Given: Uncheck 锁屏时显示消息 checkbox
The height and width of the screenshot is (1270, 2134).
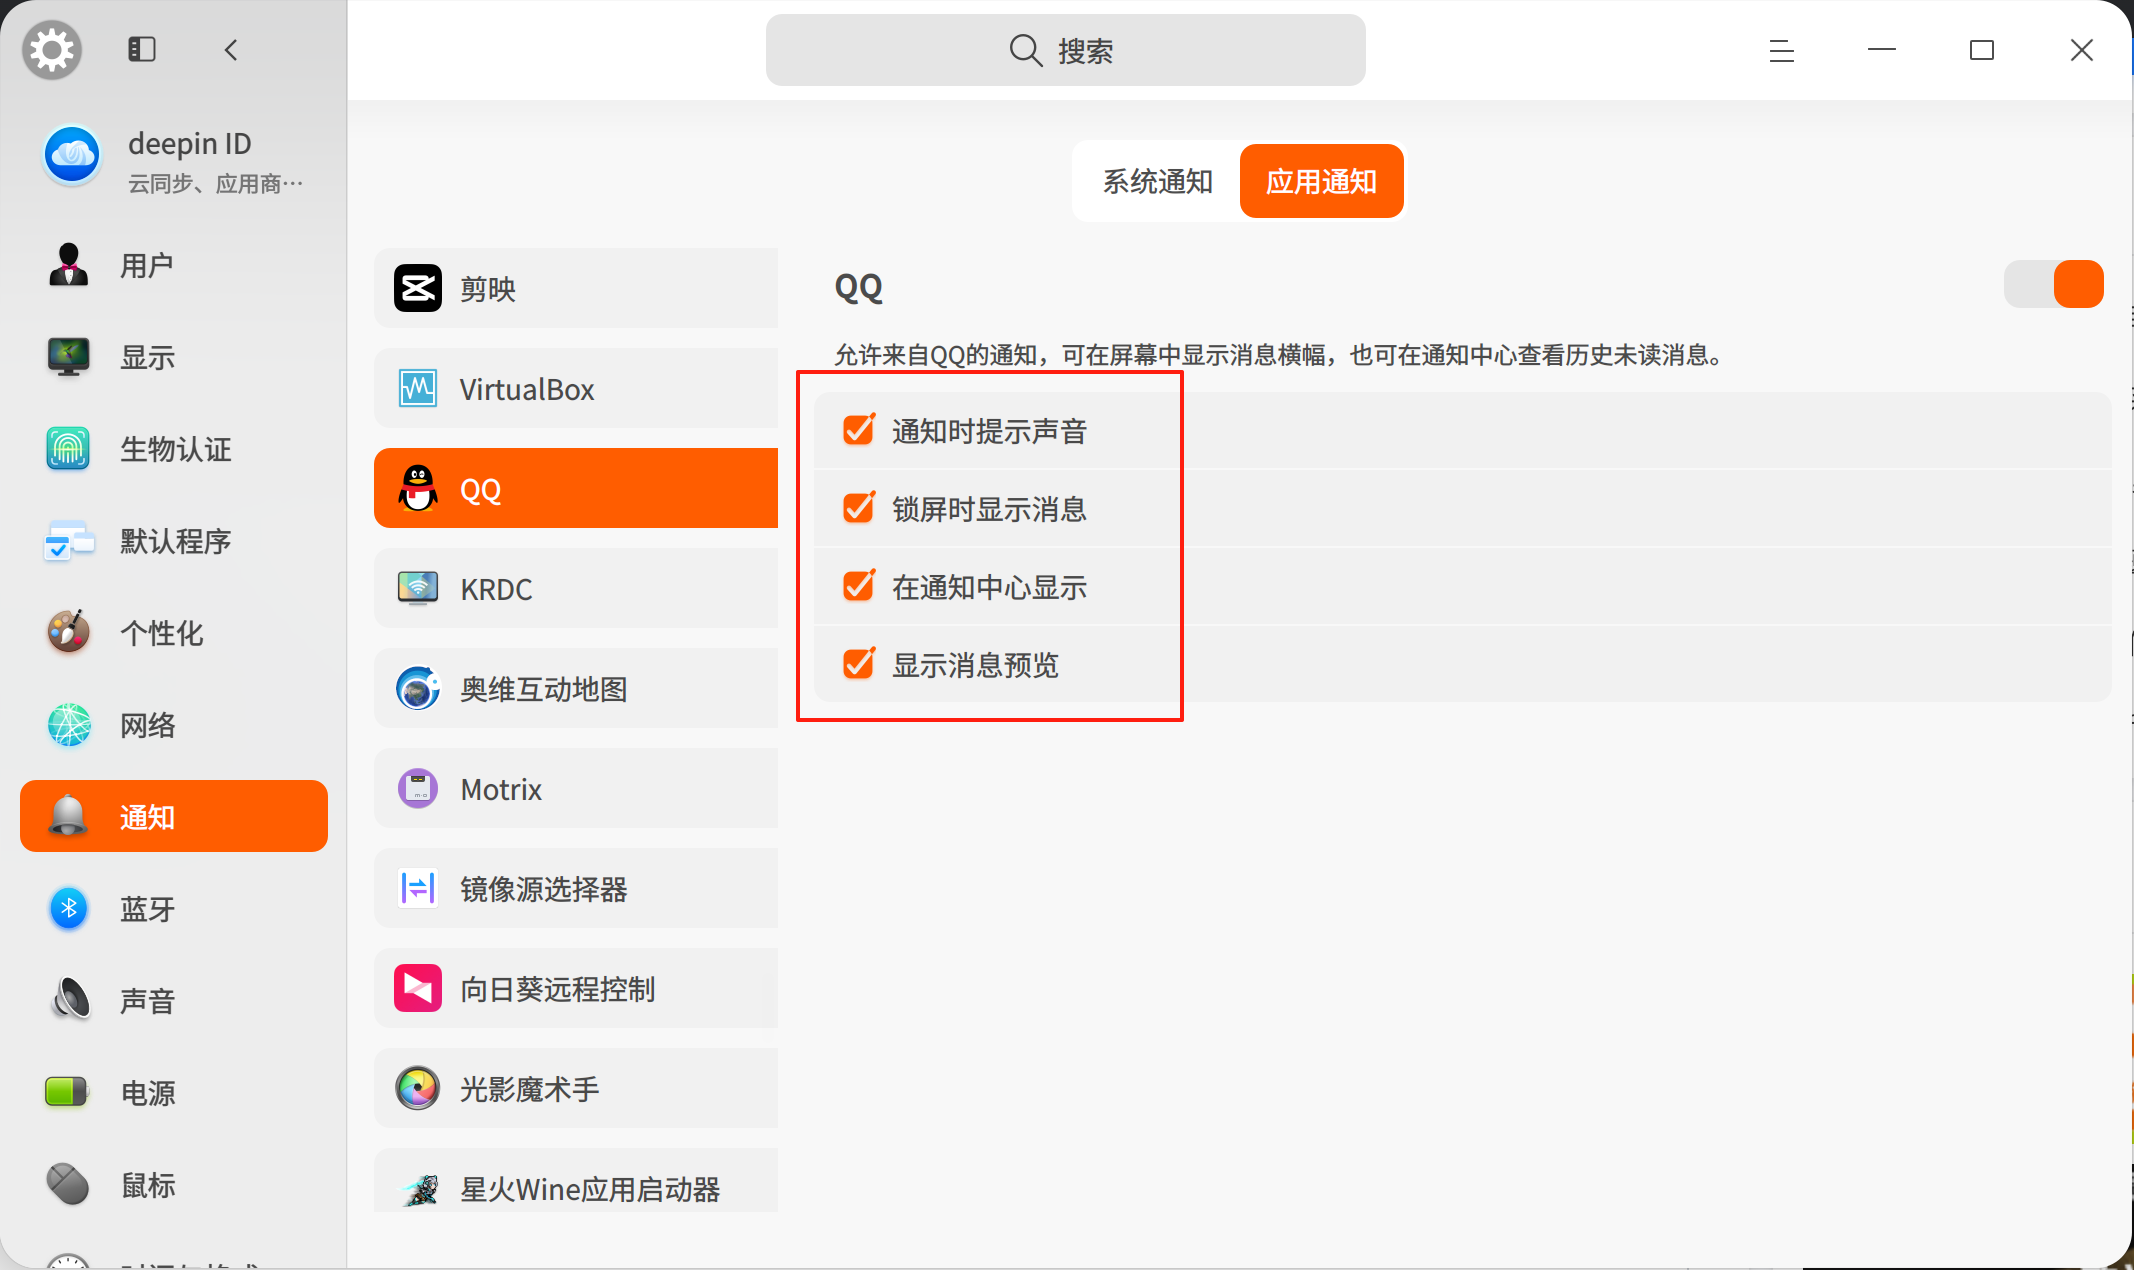Looking at the screenshot, I should pos(859,508).
